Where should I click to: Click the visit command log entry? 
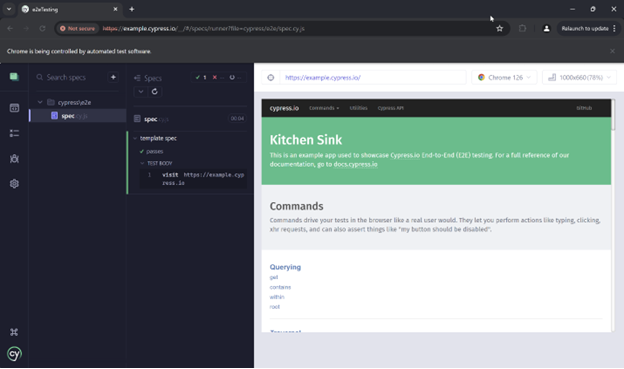193,179
